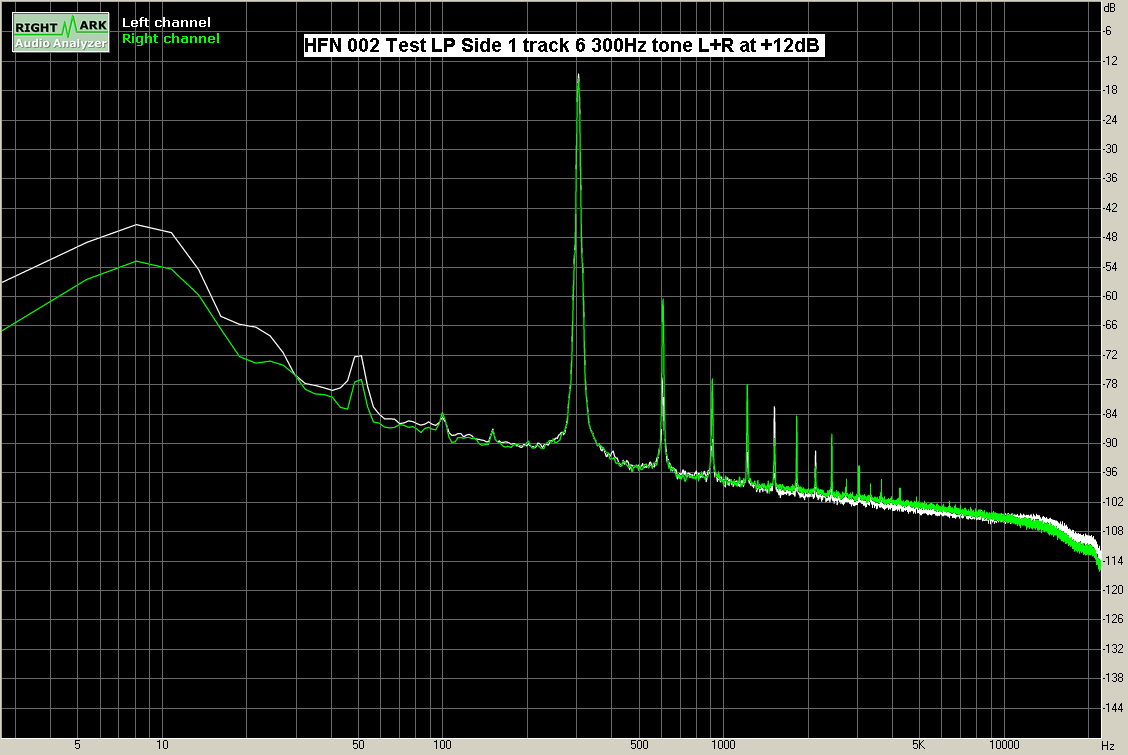Click the -72 dB axis value
The height and width of the screenshot is (755, 1128).
1110,354
